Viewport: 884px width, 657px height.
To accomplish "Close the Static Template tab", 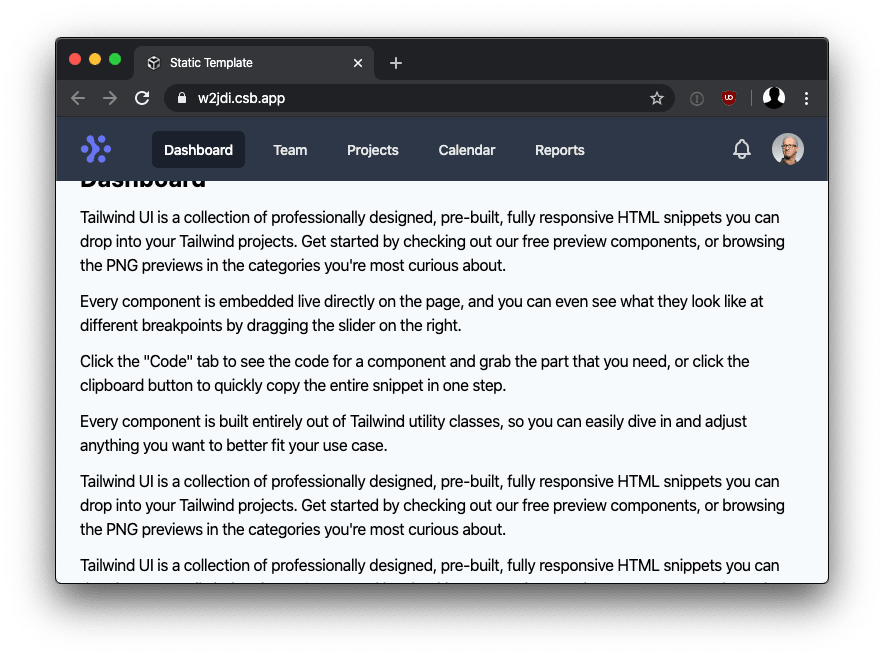I will point(357,63).
